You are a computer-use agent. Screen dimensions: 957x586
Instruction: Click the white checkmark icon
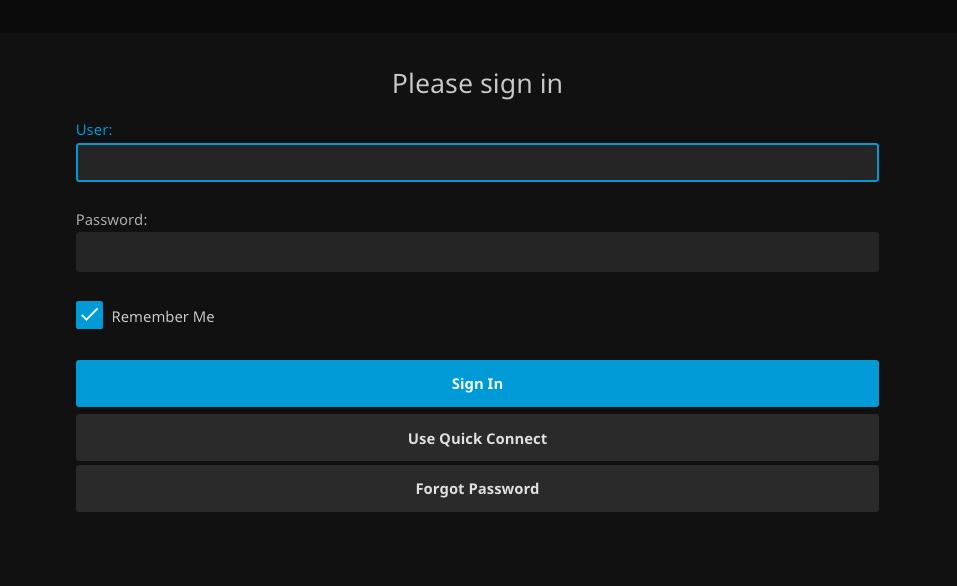[x=89, y=315]
